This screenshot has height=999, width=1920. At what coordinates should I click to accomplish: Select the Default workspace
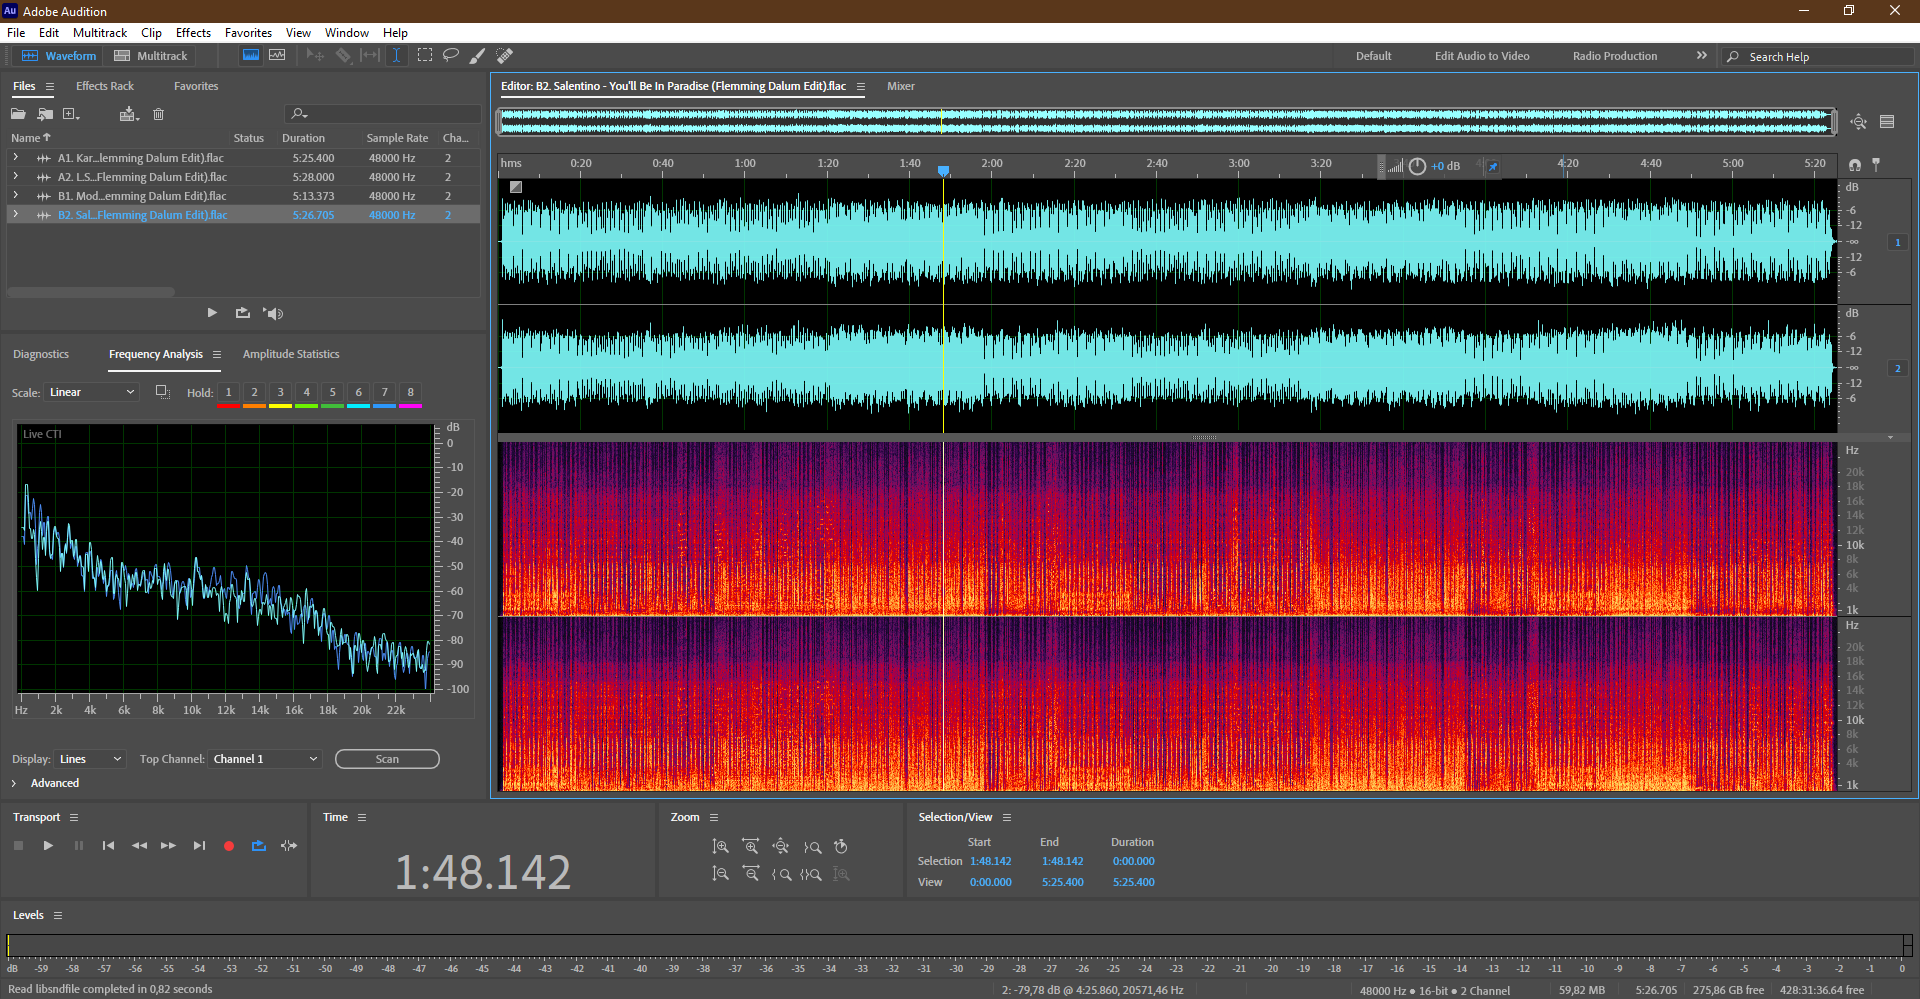click(1374, 56)
